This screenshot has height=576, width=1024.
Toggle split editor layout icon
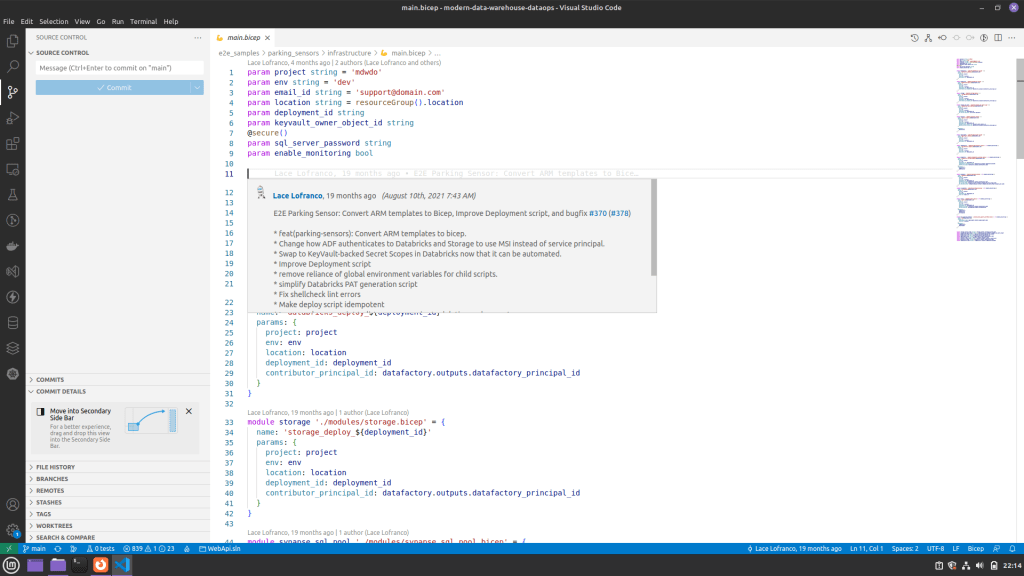pos(996,38)
